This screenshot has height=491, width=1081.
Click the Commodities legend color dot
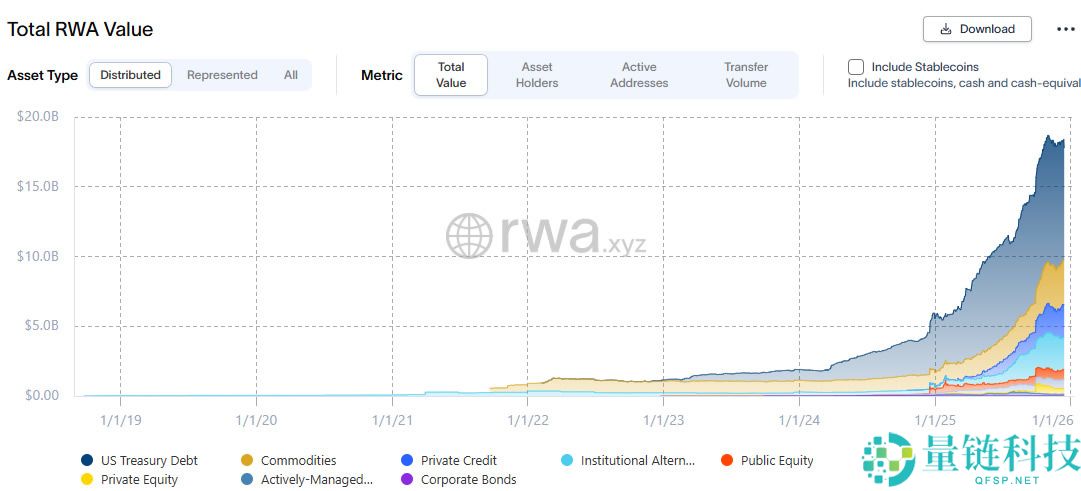click(x=247, y=461)
